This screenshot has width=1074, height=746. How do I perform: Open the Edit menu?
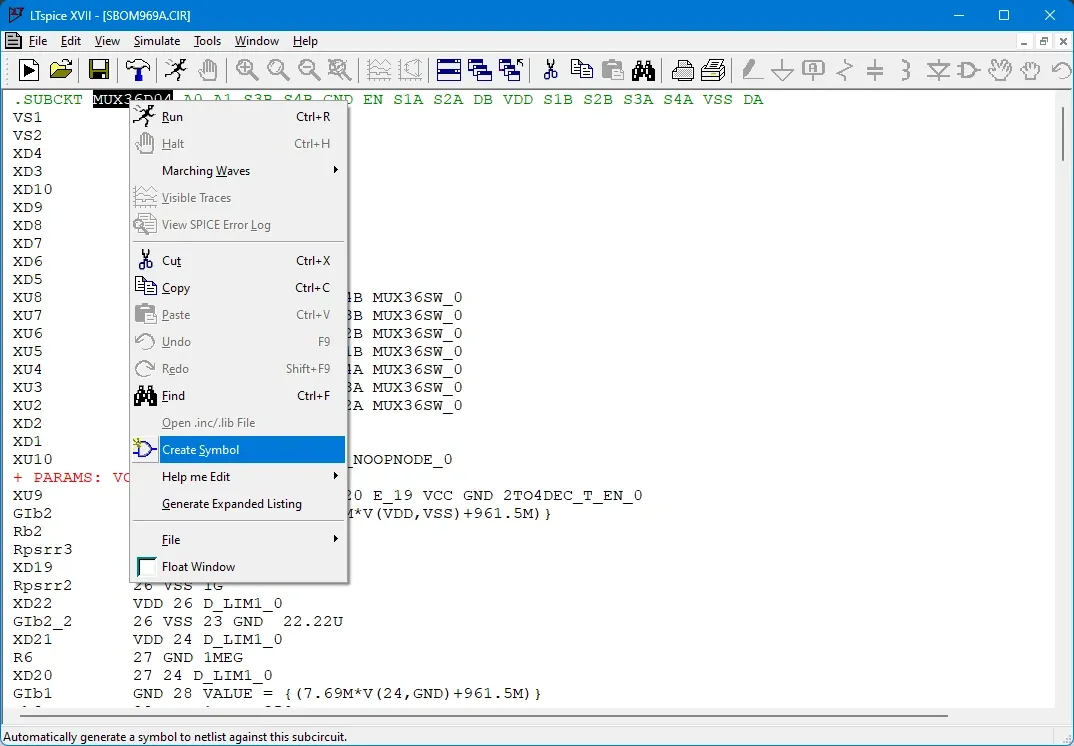[x=71, y=41]
